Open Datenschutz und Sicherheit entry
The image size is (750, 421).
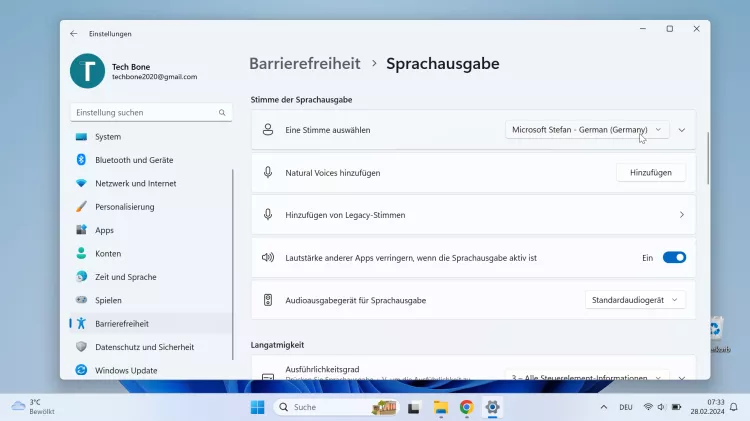[151, 347]
